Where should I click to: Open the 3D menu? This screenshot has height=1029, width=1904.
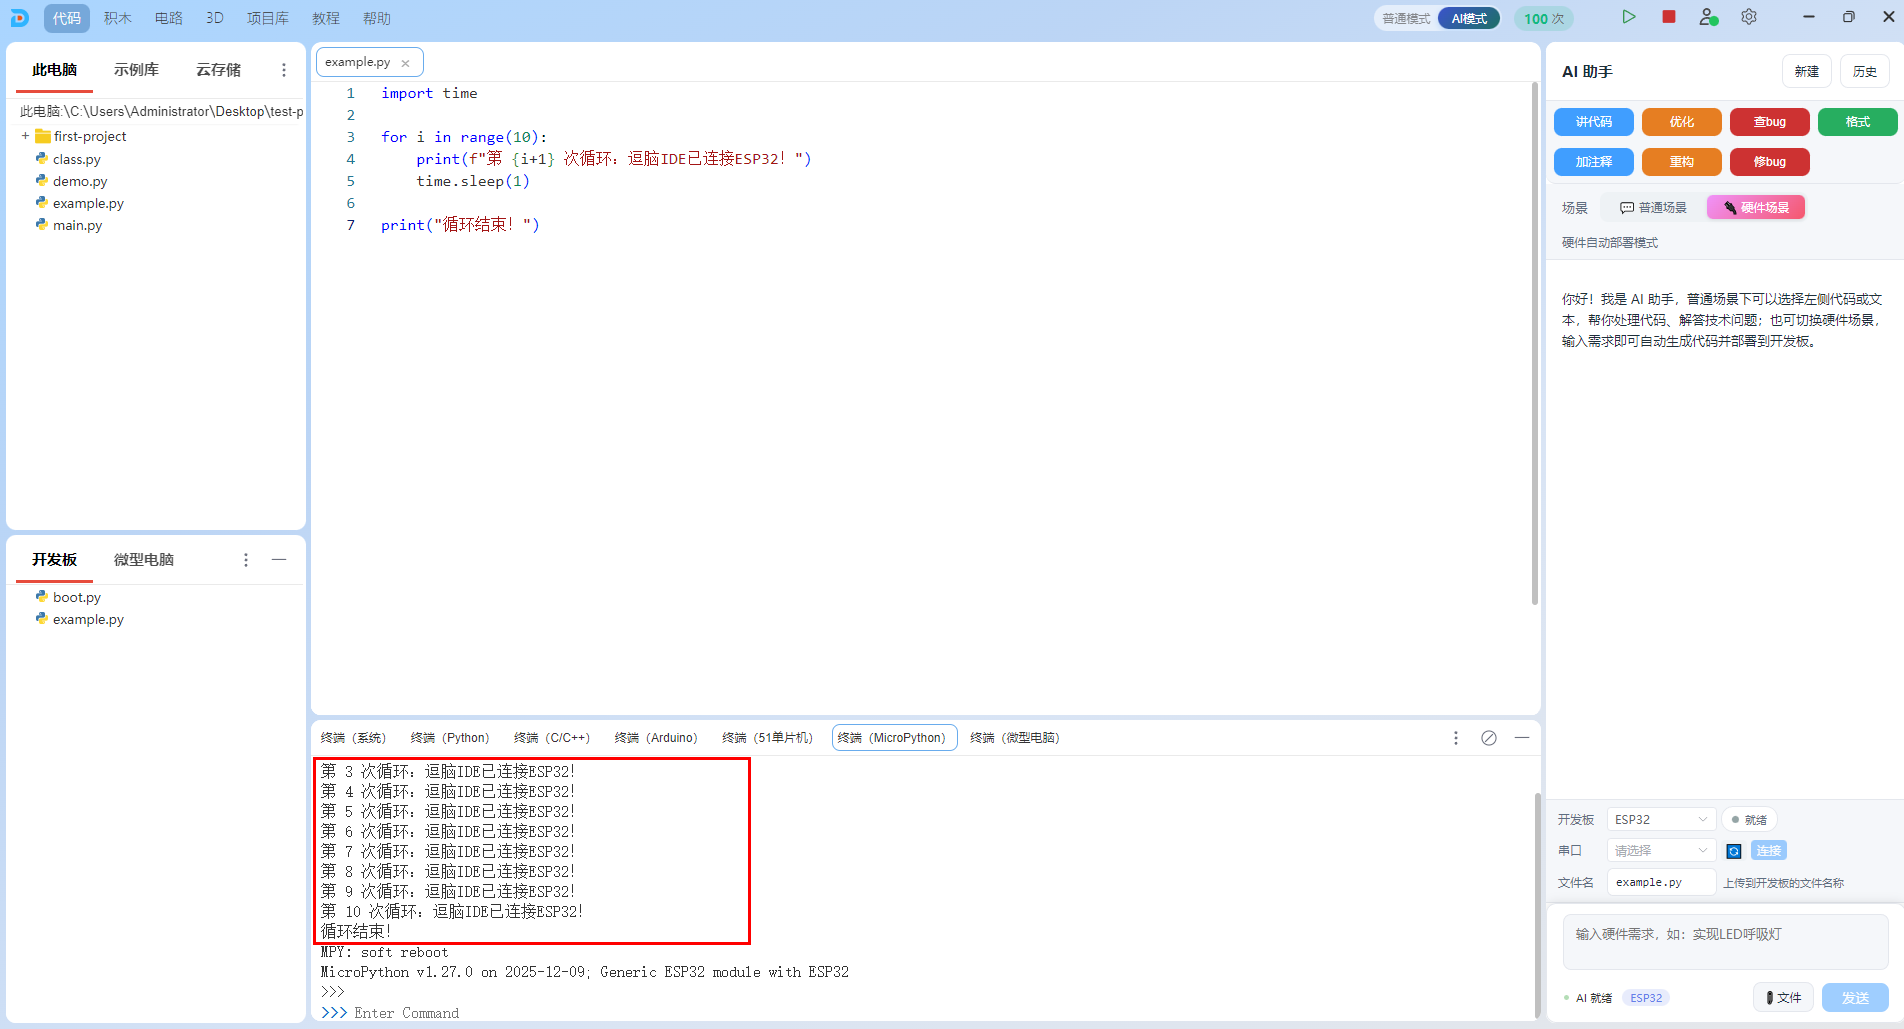[215, 18]
